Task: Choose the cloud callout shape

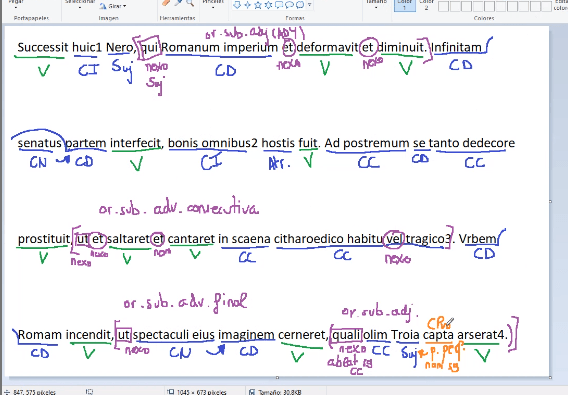Action: point(300,5)
